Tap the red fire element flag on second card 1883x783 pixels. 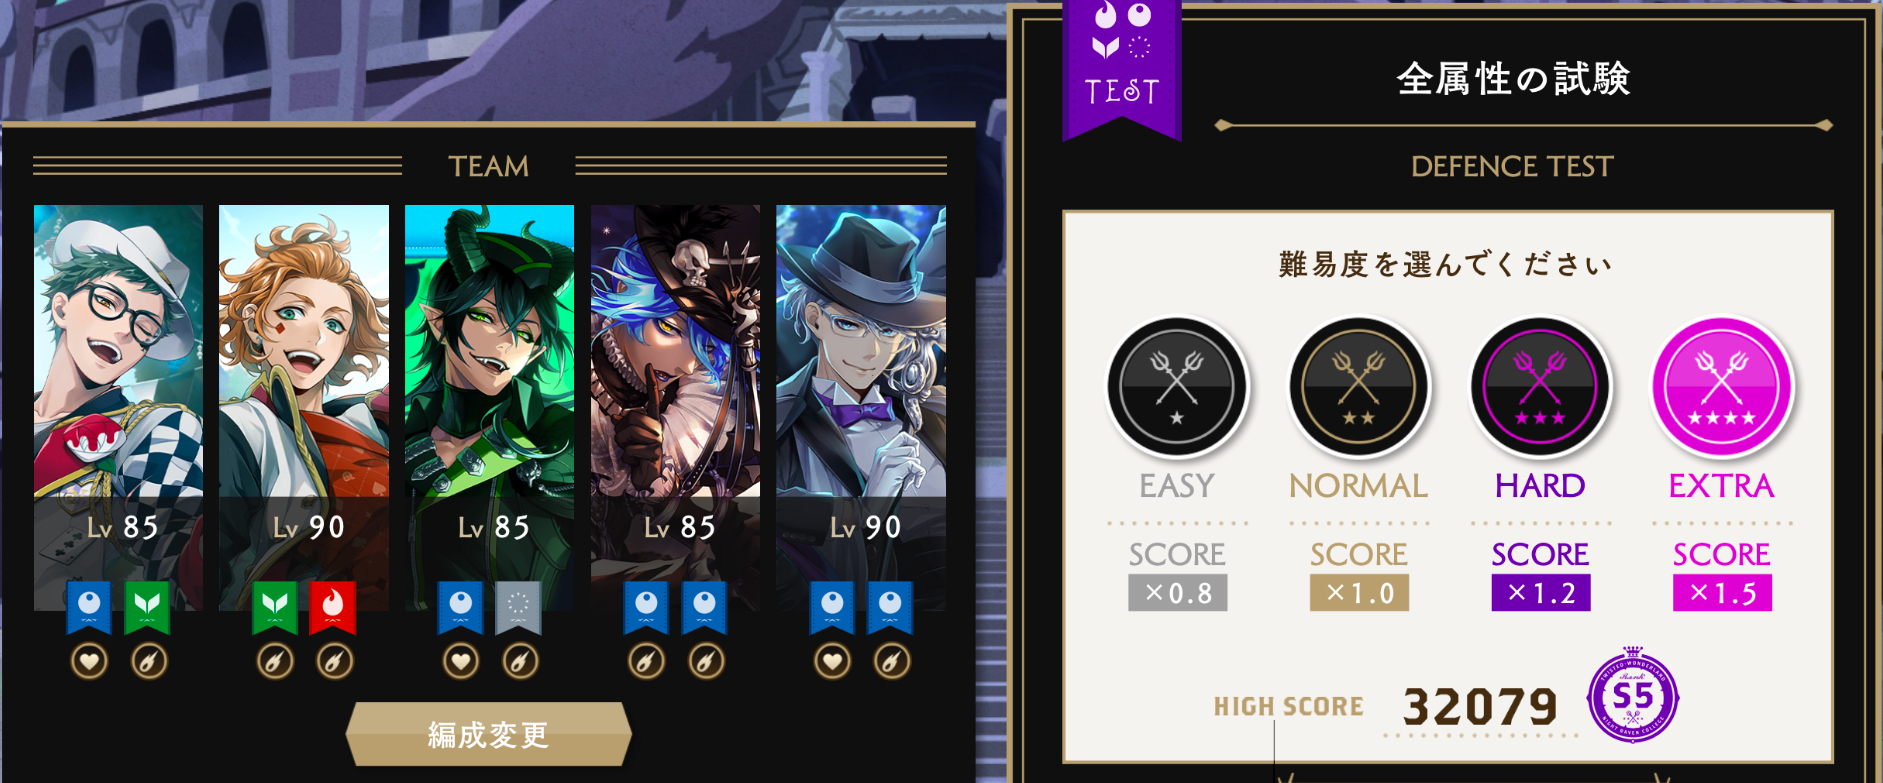(333, 607)
